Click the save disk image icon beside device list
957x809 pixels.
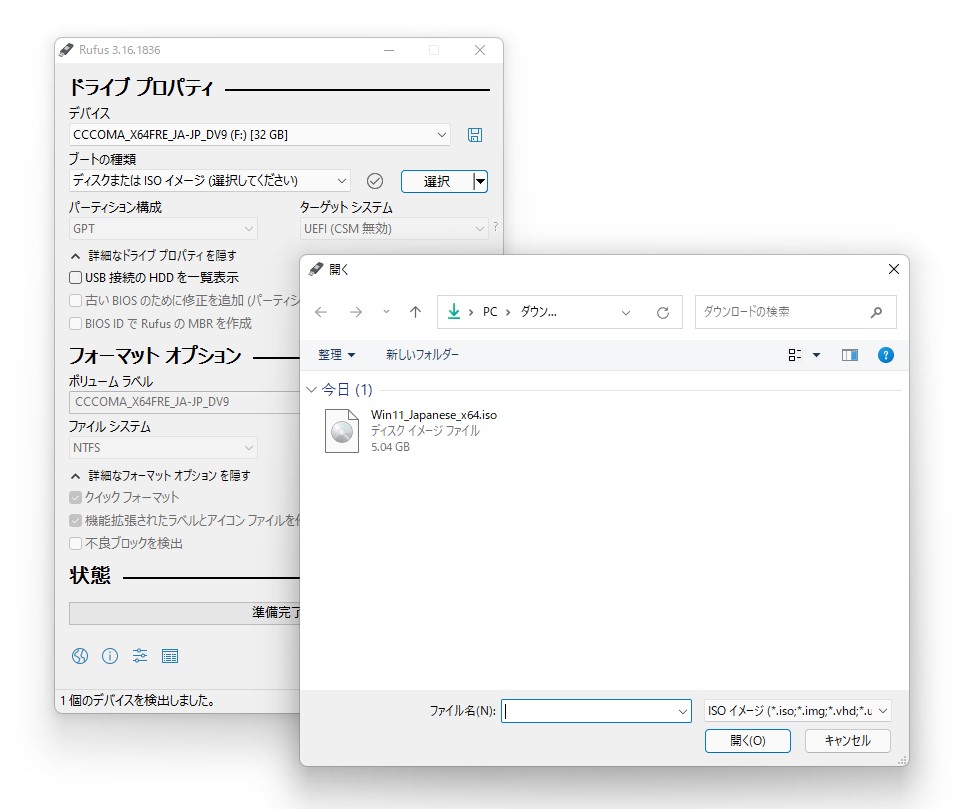475,134
